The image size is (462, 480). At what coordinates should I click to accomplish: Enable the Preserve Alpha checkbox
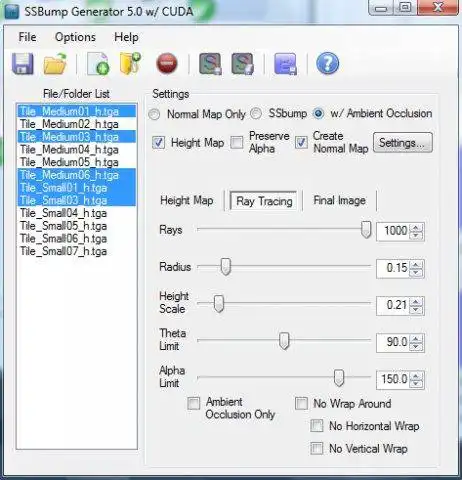point(237,143)
